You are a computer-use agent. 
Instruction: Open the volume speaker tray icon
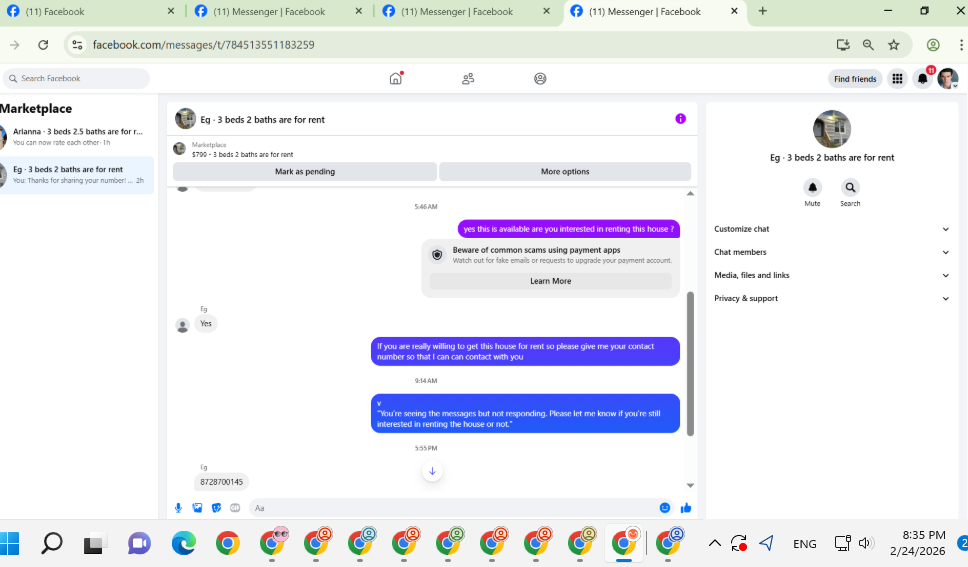(x=866, y=544)
